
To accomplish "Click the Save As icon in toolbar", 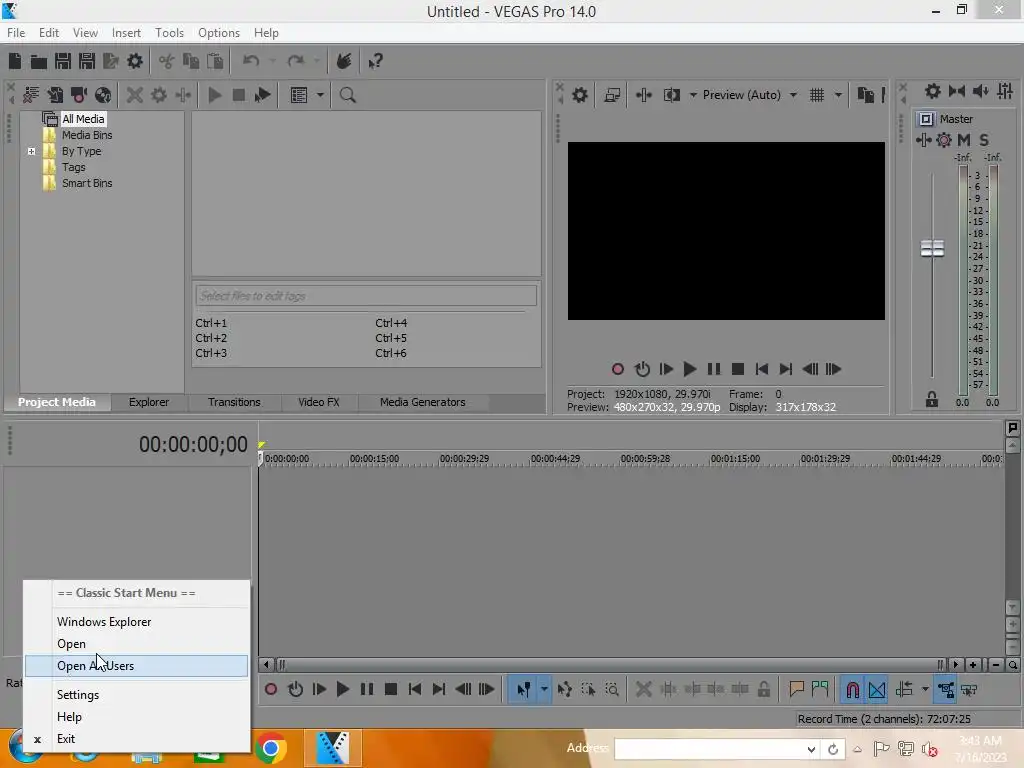I will point(87,61).
